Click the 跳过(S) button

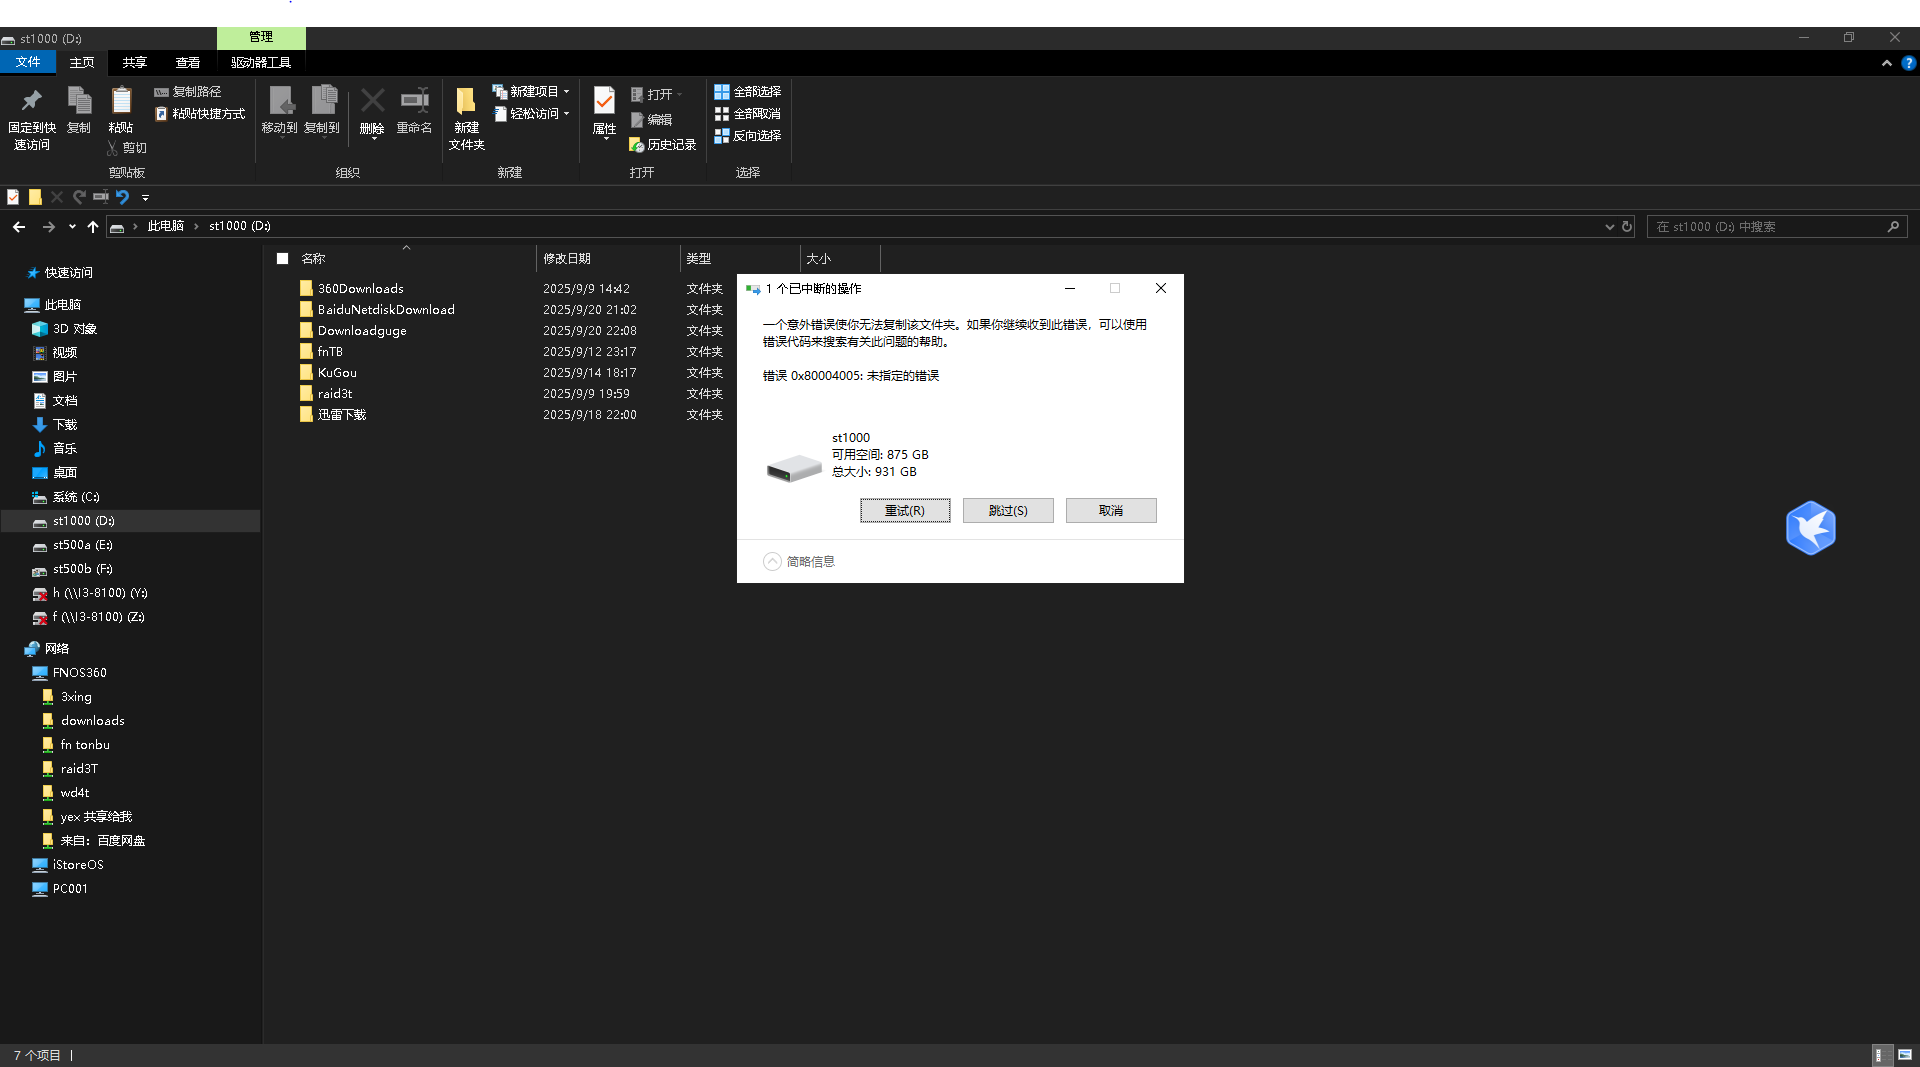(1008, 511)
